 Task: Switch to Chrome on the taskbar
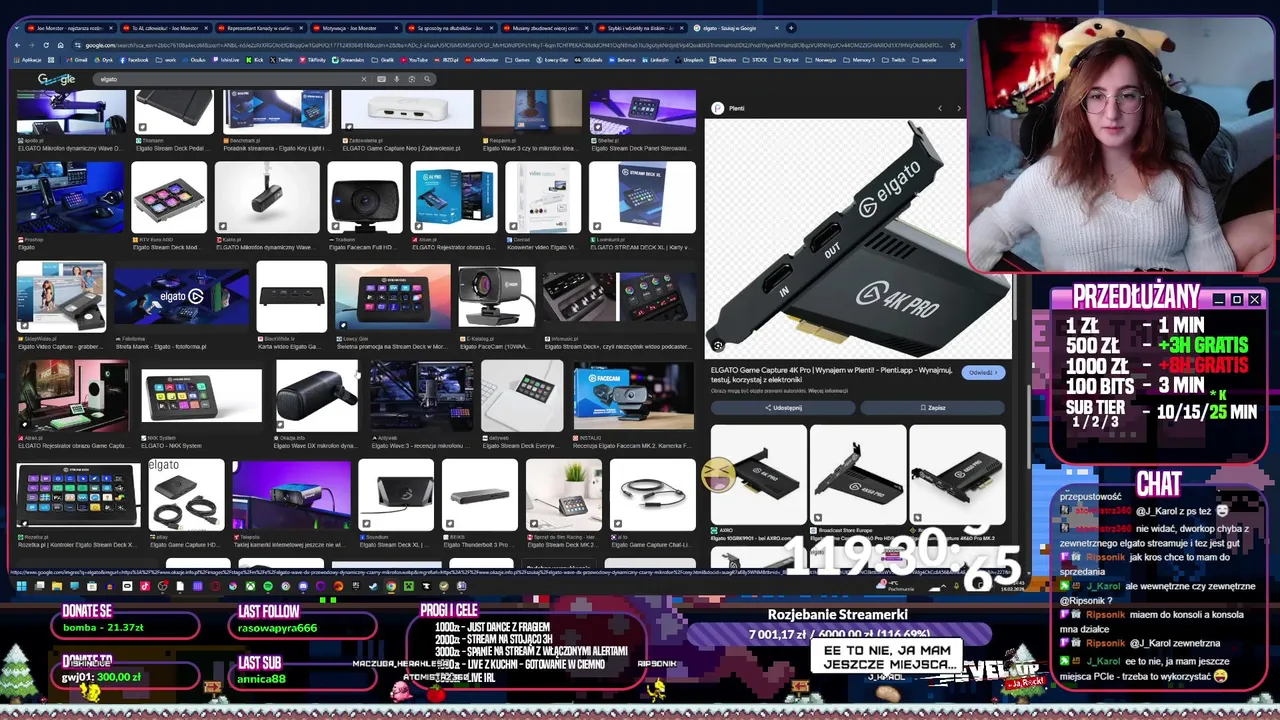point(391,586)
